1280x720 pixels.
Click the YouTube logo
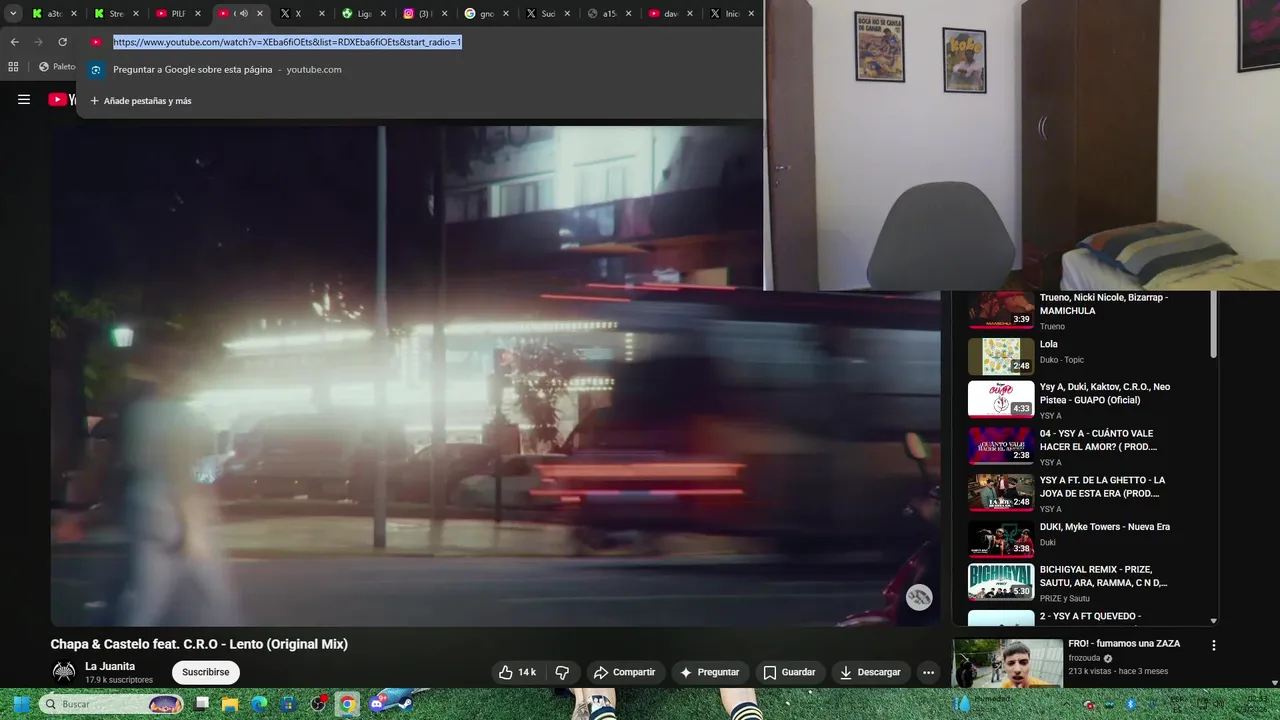coord(61,99)
